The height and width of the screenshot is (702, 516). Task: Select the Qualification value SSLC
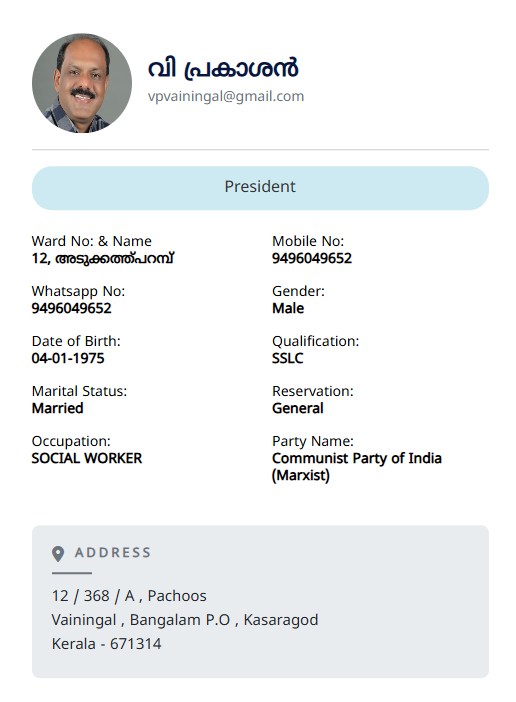287,359
